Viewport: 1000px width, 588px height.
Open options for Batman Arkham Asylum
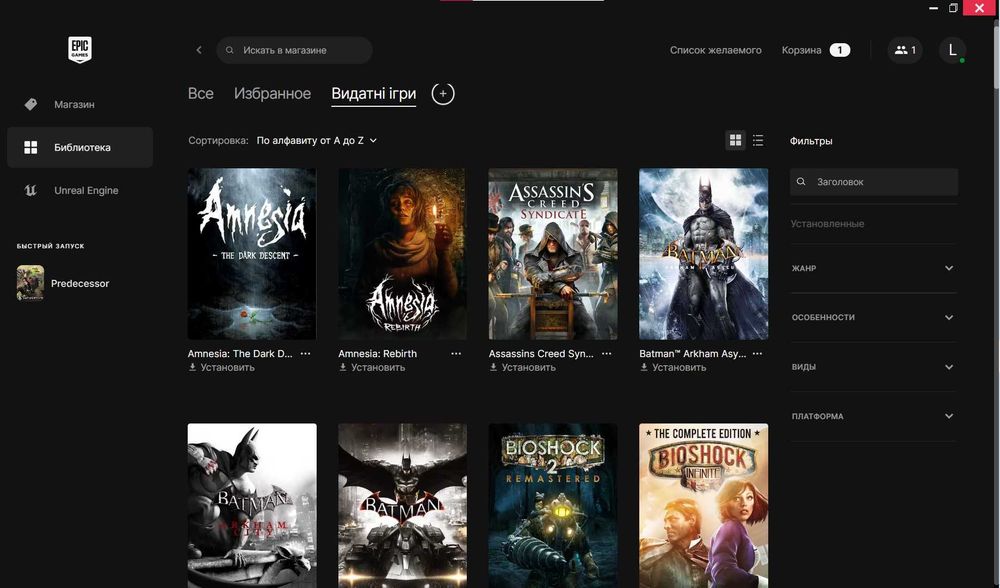757,353
